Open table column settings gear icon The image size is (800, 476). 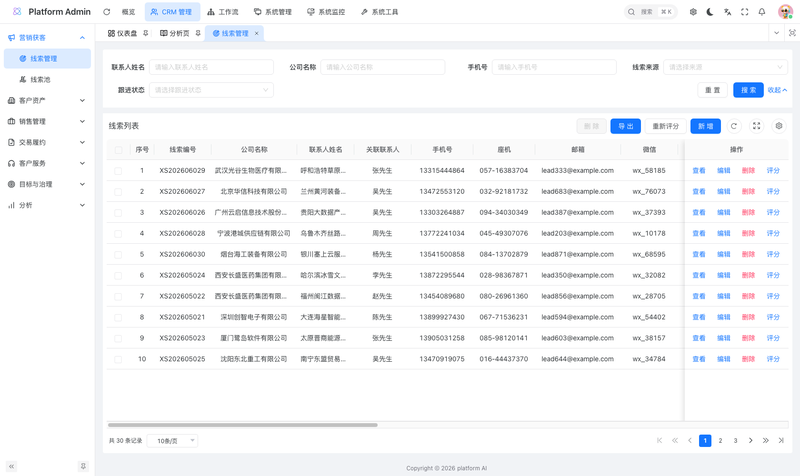(779, 126)
